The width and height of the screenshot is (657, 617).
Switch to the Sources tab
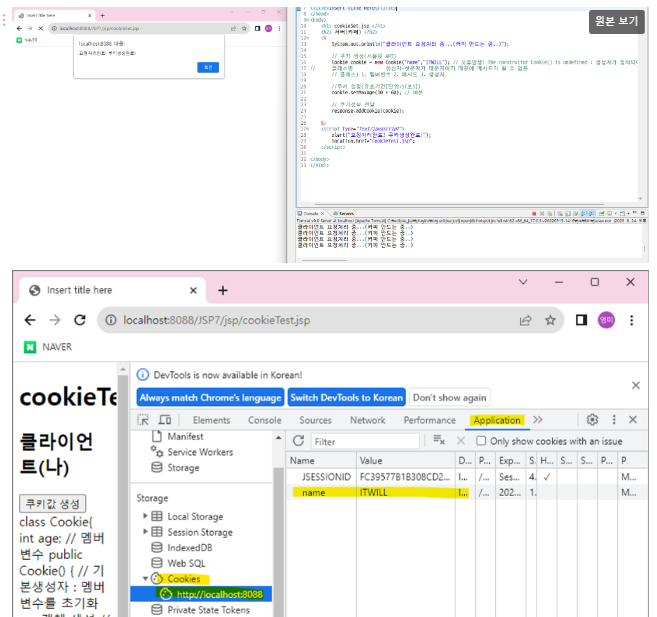(x=315, y=420)
